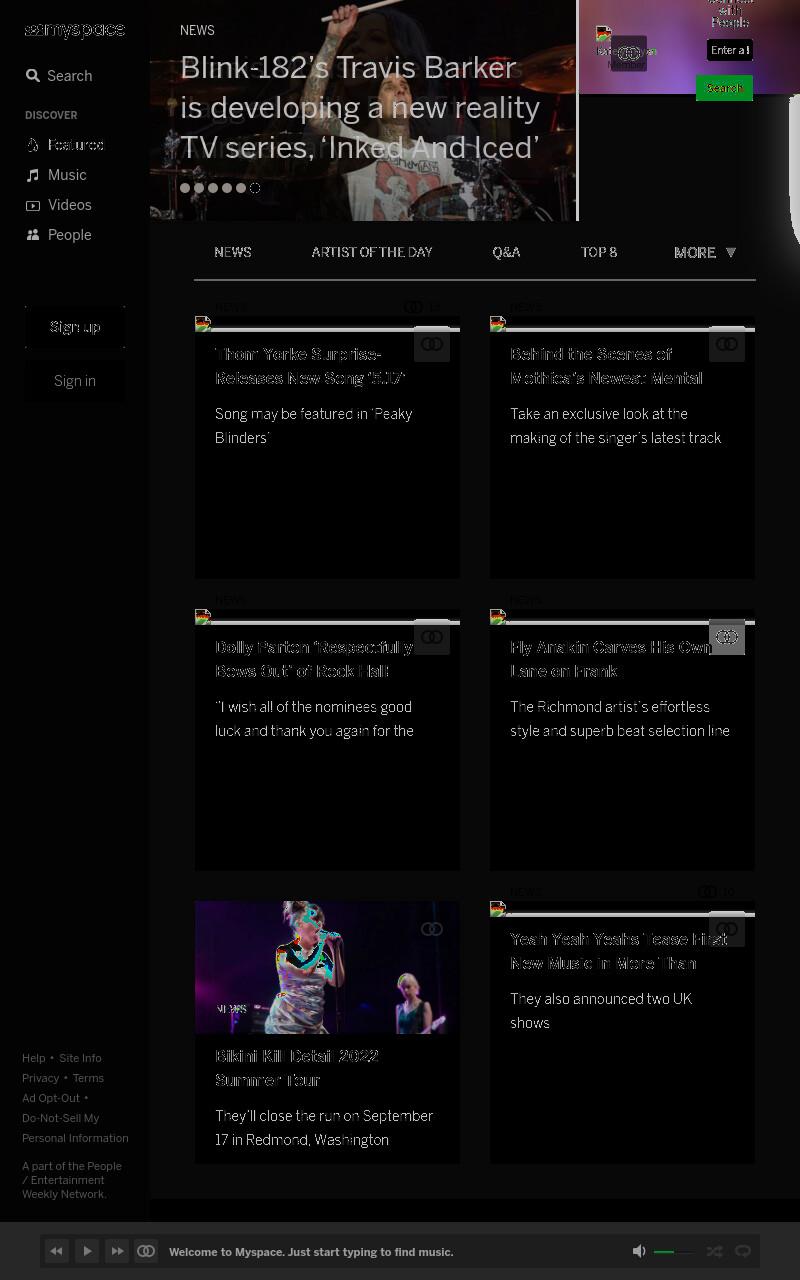This screenshot has width=800, height=1280.
Task: Click the Sign in button
Action: (x=75, y=381)
